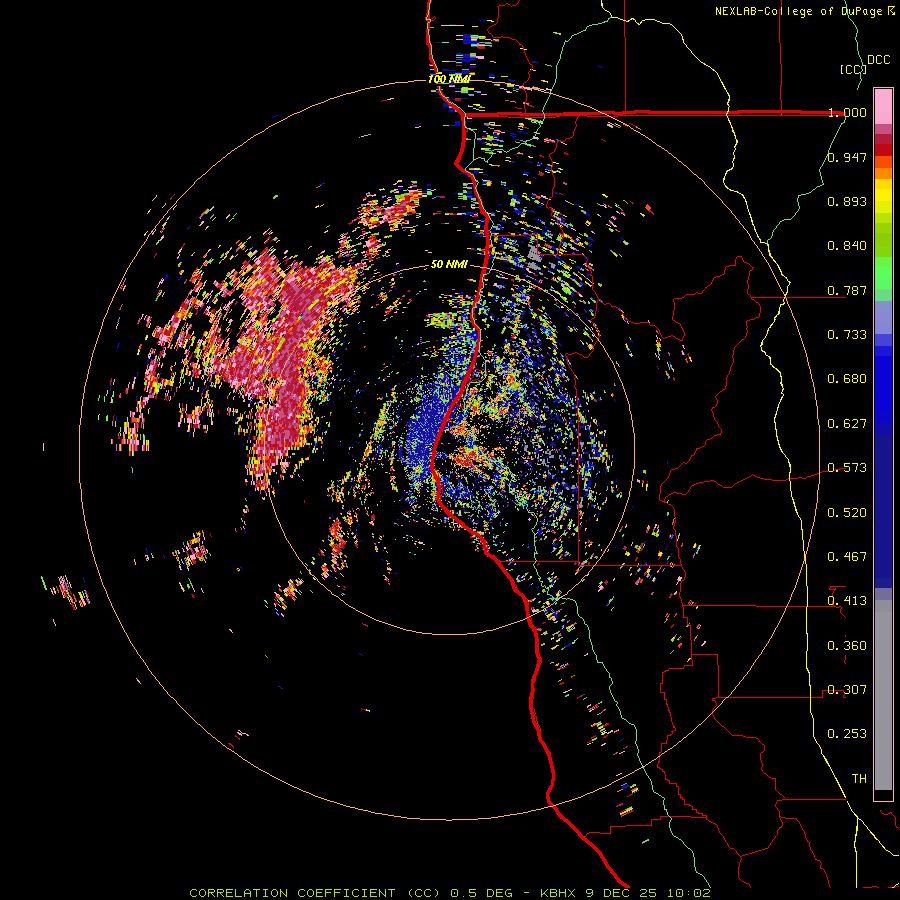
Task: Click the 0.573 legend value
Action: pyautogui.click(x=847, y=468)
